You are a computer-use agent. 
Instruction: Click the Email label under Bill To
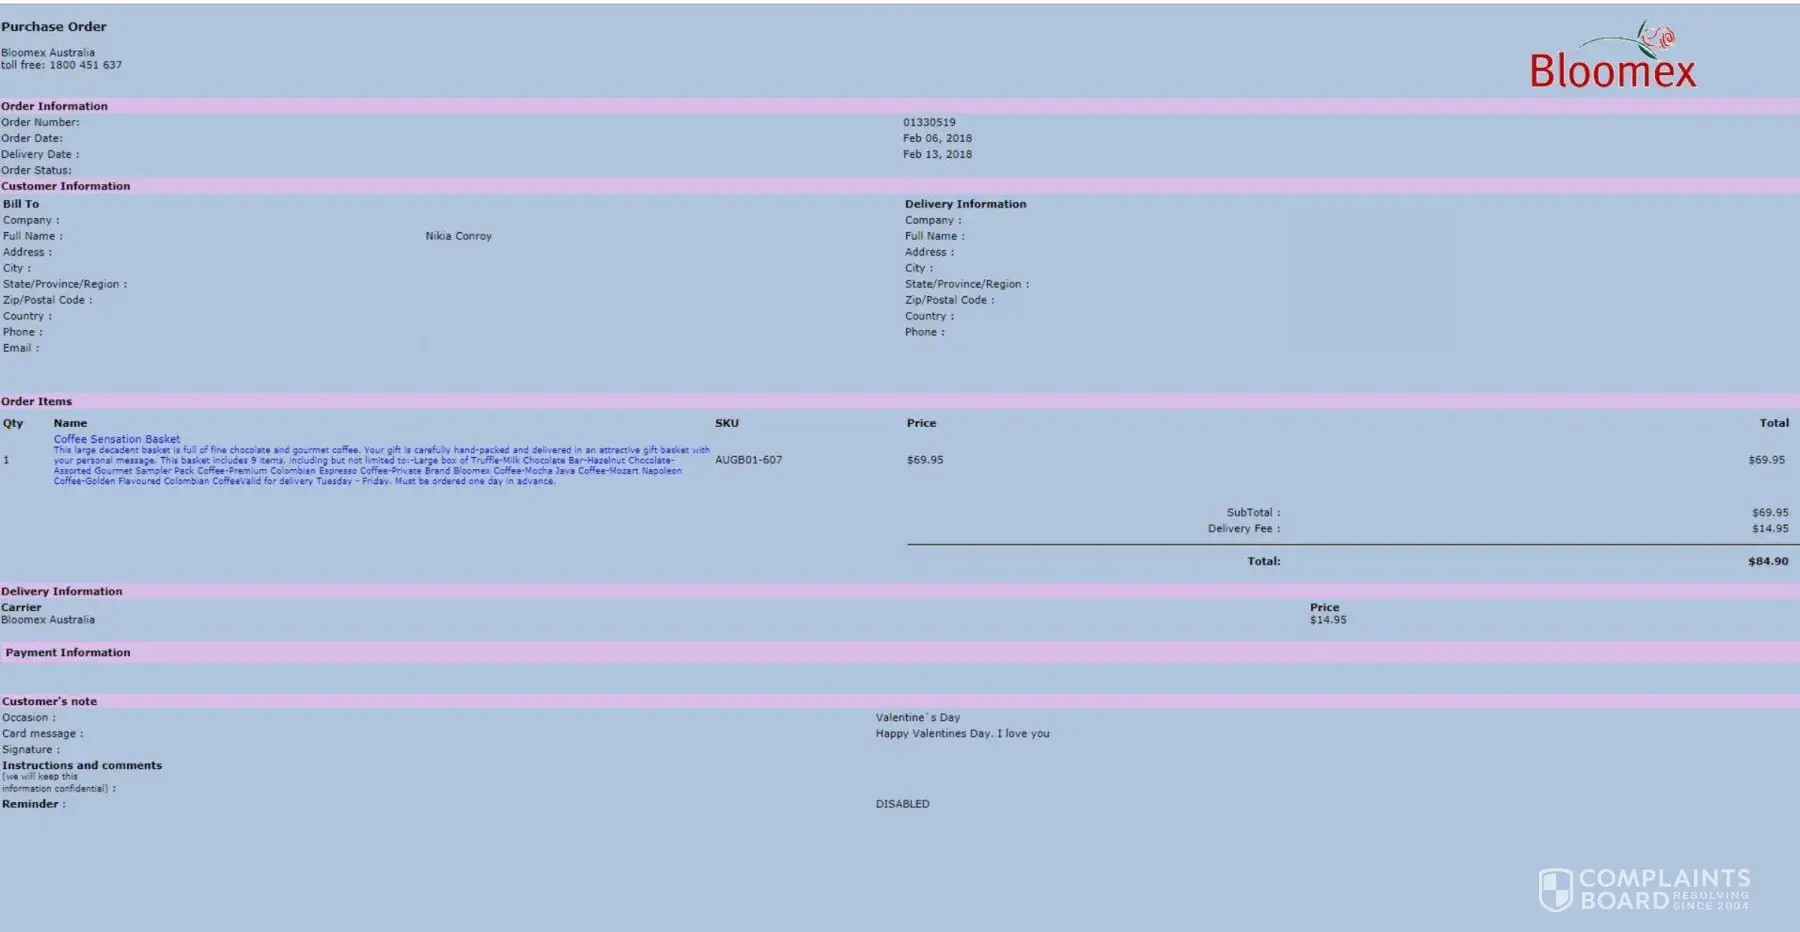pos(21,348)
